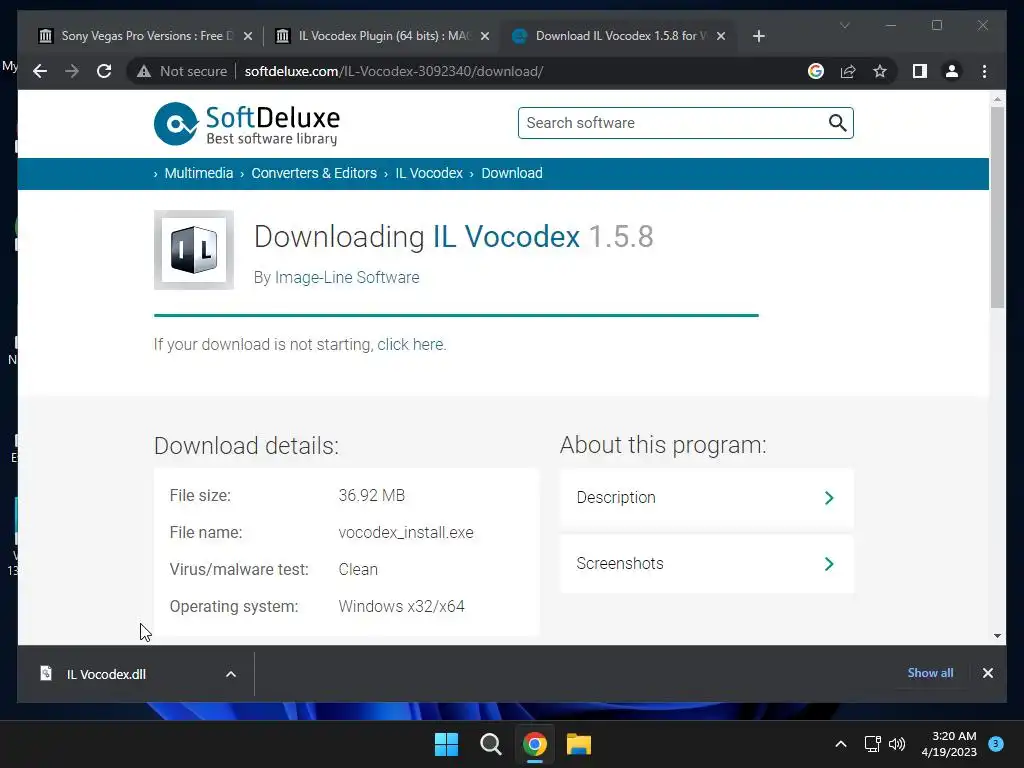Click the scrollbar down arrow
The height and width of the screenshot is (768, 1024).
(997, 635)
